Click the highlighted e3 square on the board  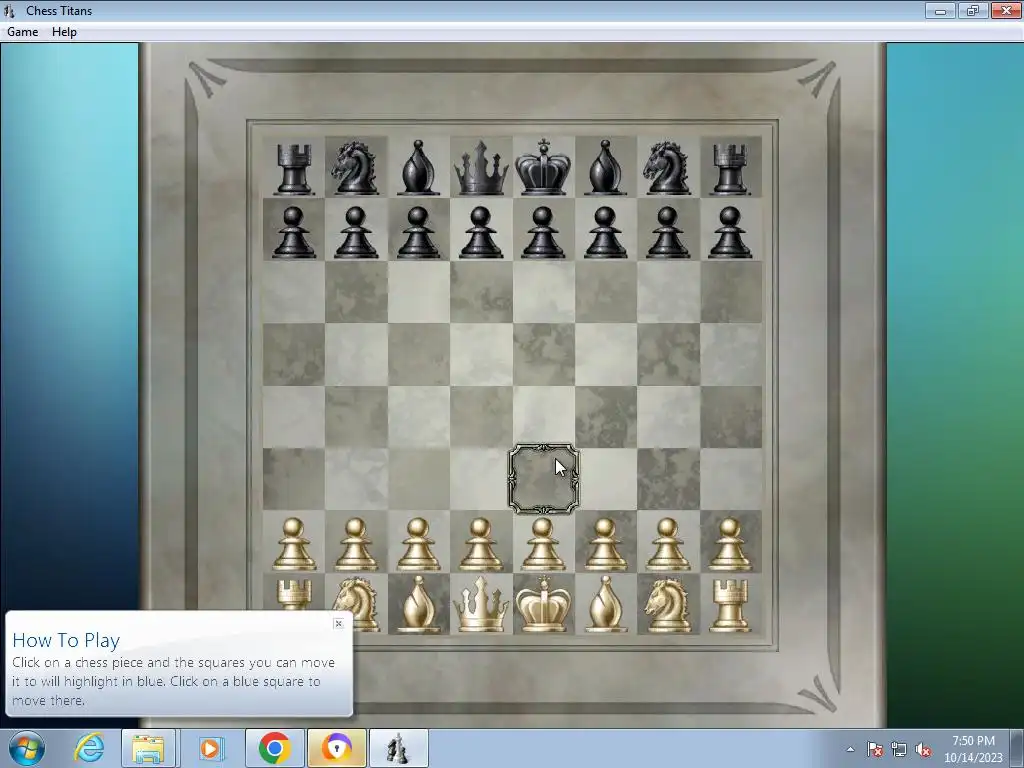point(543,479)
